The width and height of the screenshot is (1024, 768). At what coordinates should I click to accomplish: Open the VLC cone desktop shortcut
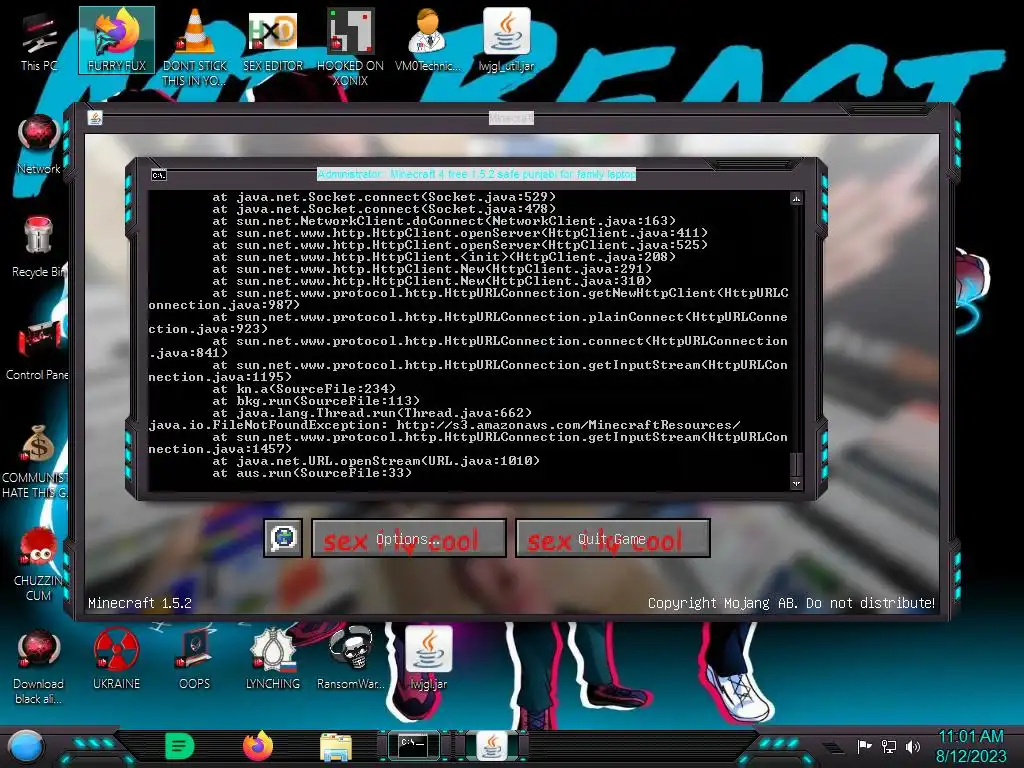(195, 46)
